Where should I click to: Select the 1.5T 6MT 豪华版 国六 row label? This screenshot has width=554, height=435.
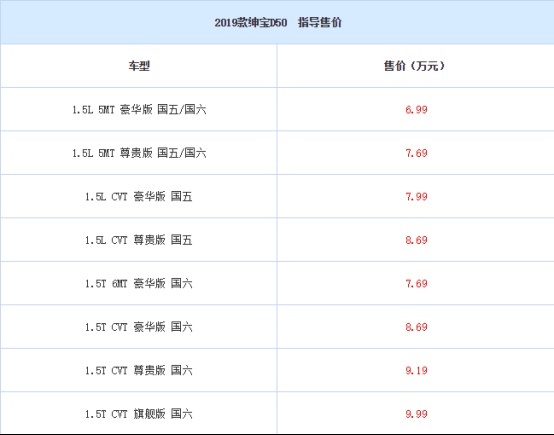[139, 283]
